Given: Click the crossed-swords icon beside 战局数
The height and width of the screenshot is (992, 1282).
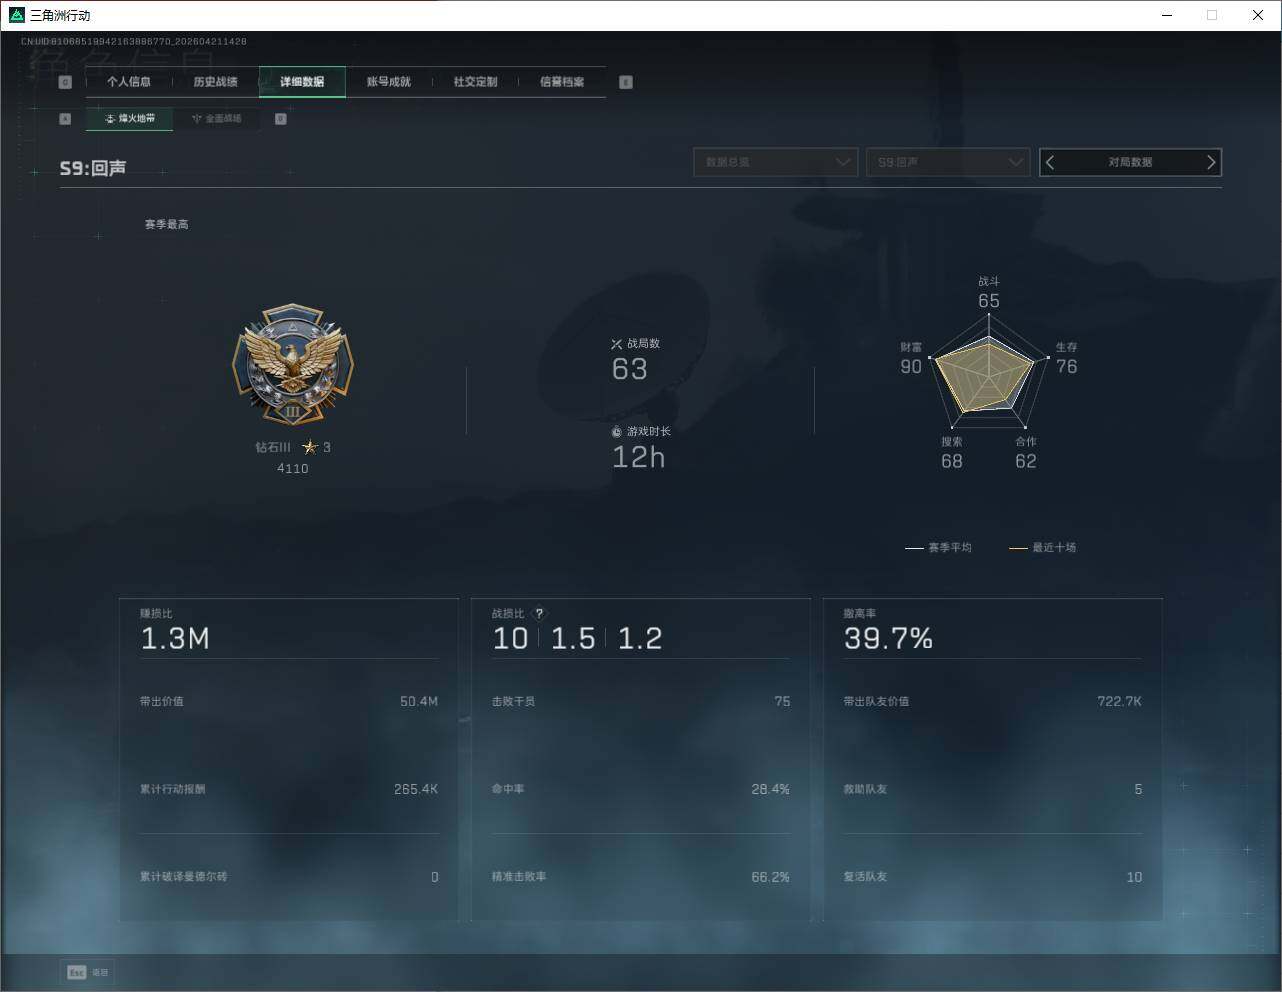Looking at the screenshot, I should [x=617, y=344].
